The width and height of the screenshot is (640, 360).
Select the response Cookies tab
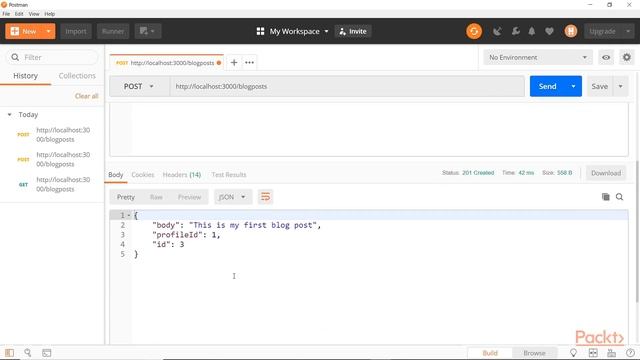[x=143, y=175]
